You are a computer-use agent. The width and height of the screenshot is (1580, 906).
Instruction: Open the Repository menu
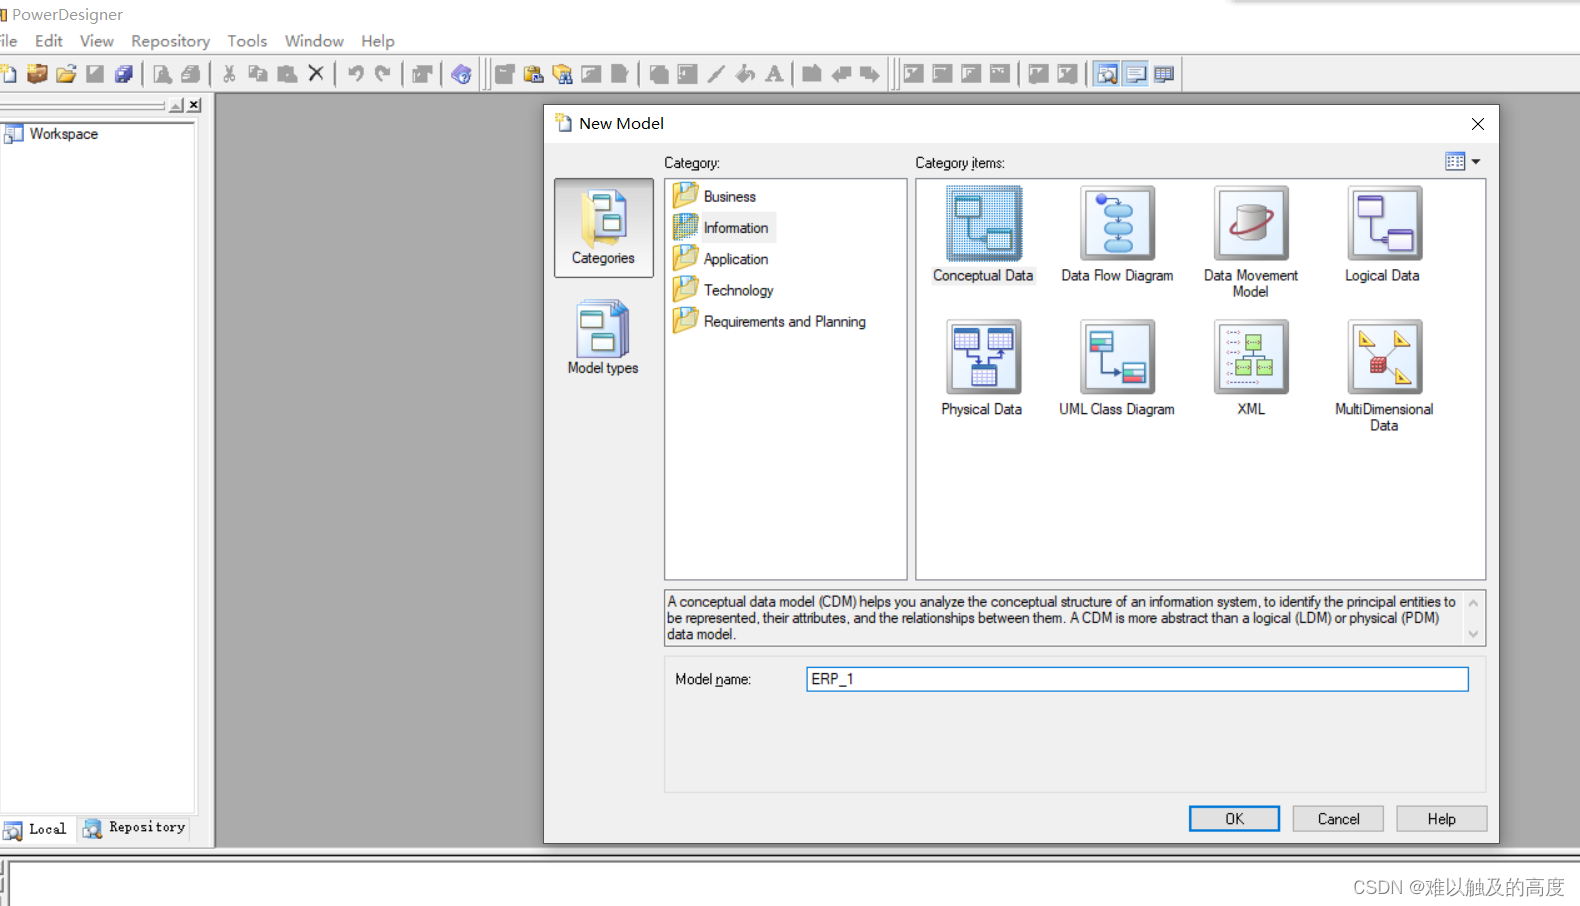[171, 41]
